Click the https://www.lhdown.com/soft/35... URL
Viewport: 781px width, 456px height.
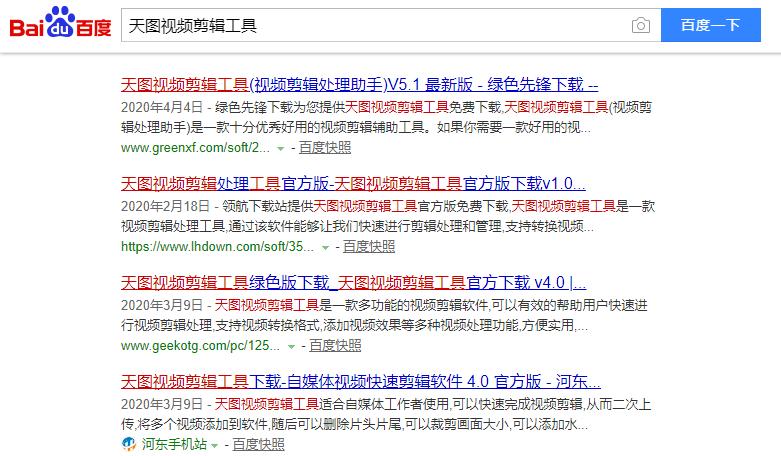217,246
